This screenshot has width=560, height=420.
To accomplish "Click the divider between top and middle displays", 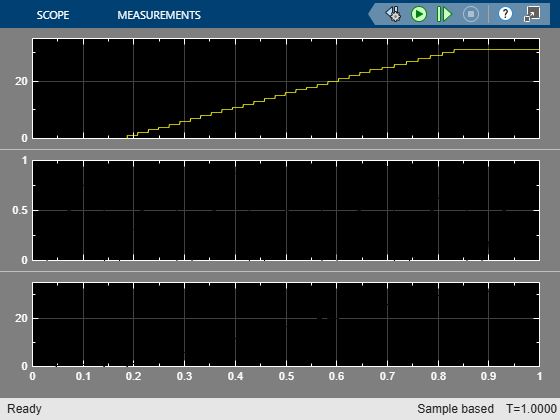I will tap(280, 149).
